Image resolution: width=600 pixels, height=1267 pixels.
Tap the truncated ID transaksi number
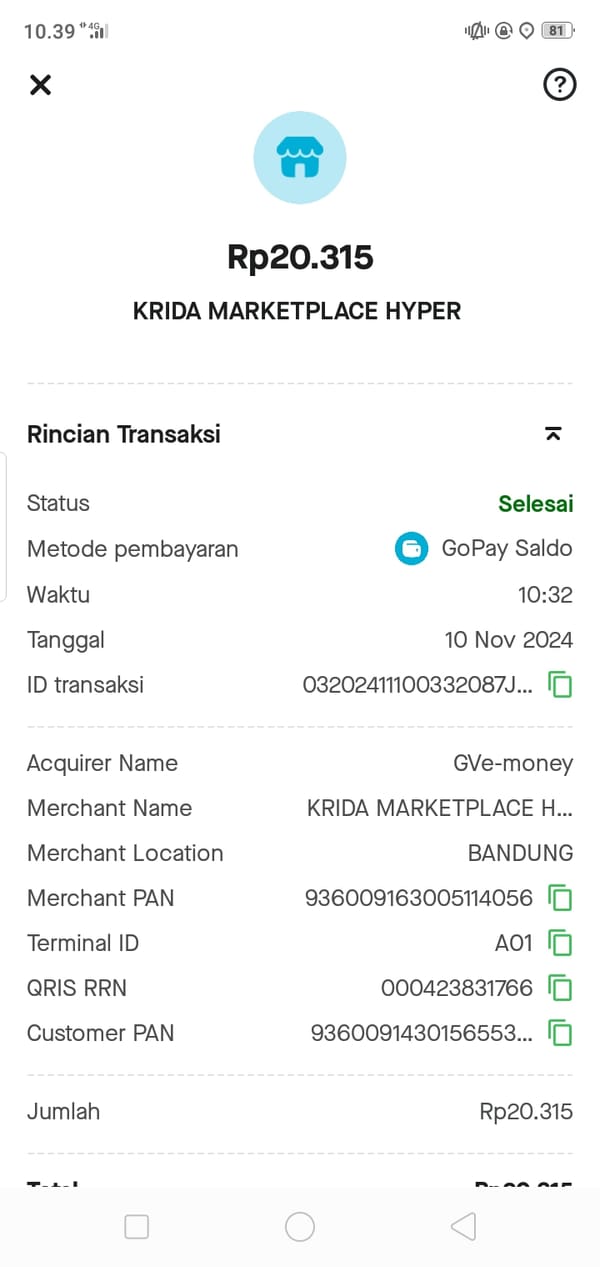pos(417,685)
